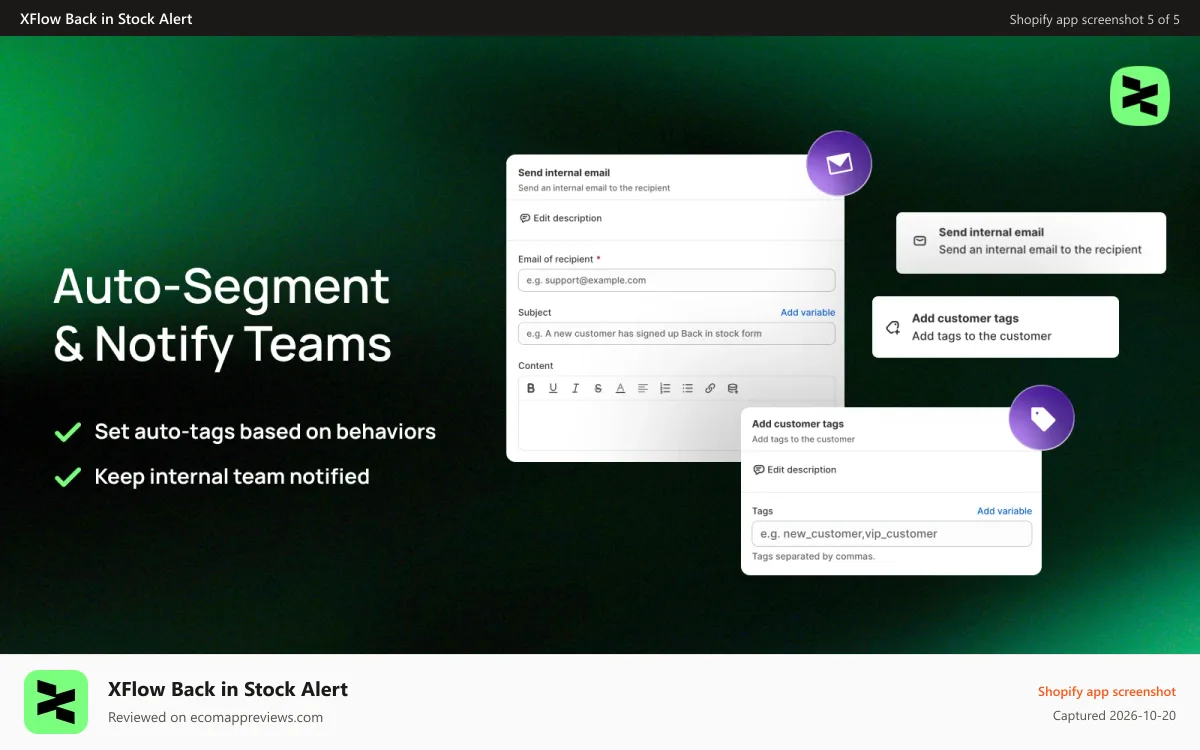Click 'Add customer tags' panel heading
The width and height of the screenshot is (1200, 750).
[798, 424]
